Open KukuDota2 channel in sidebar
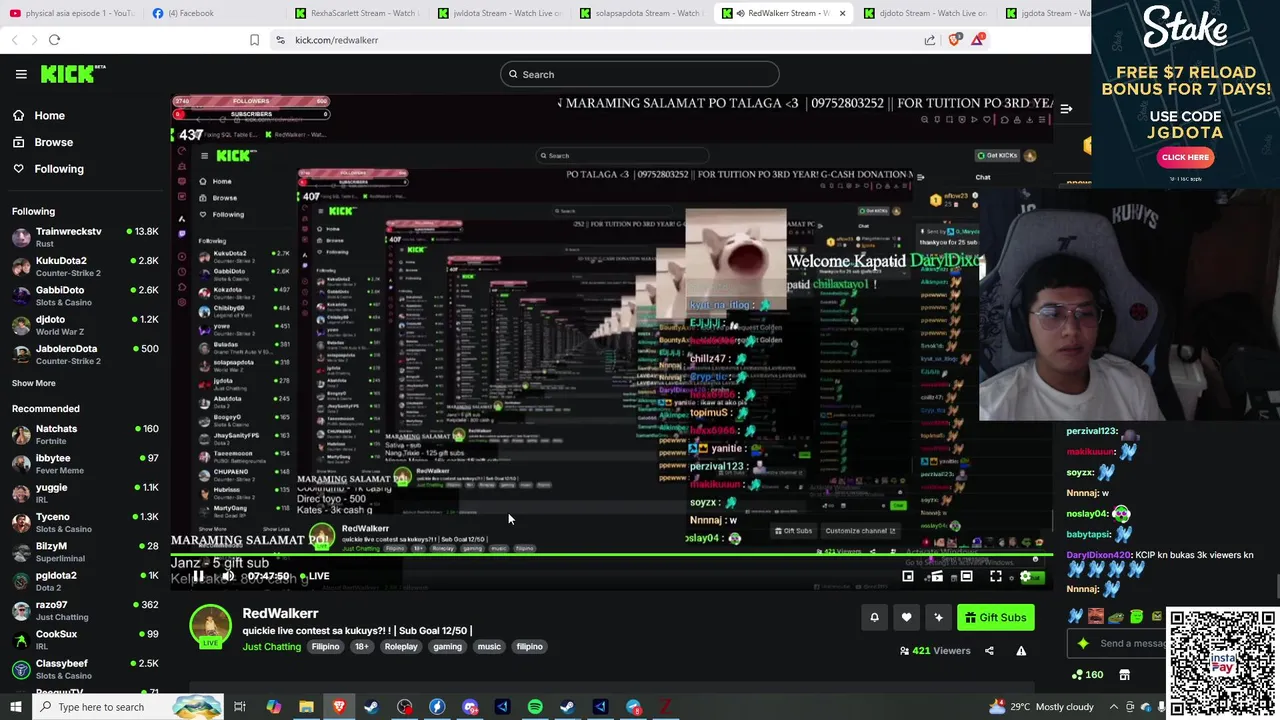This screenshot has height=720, width=1280. 85,266
